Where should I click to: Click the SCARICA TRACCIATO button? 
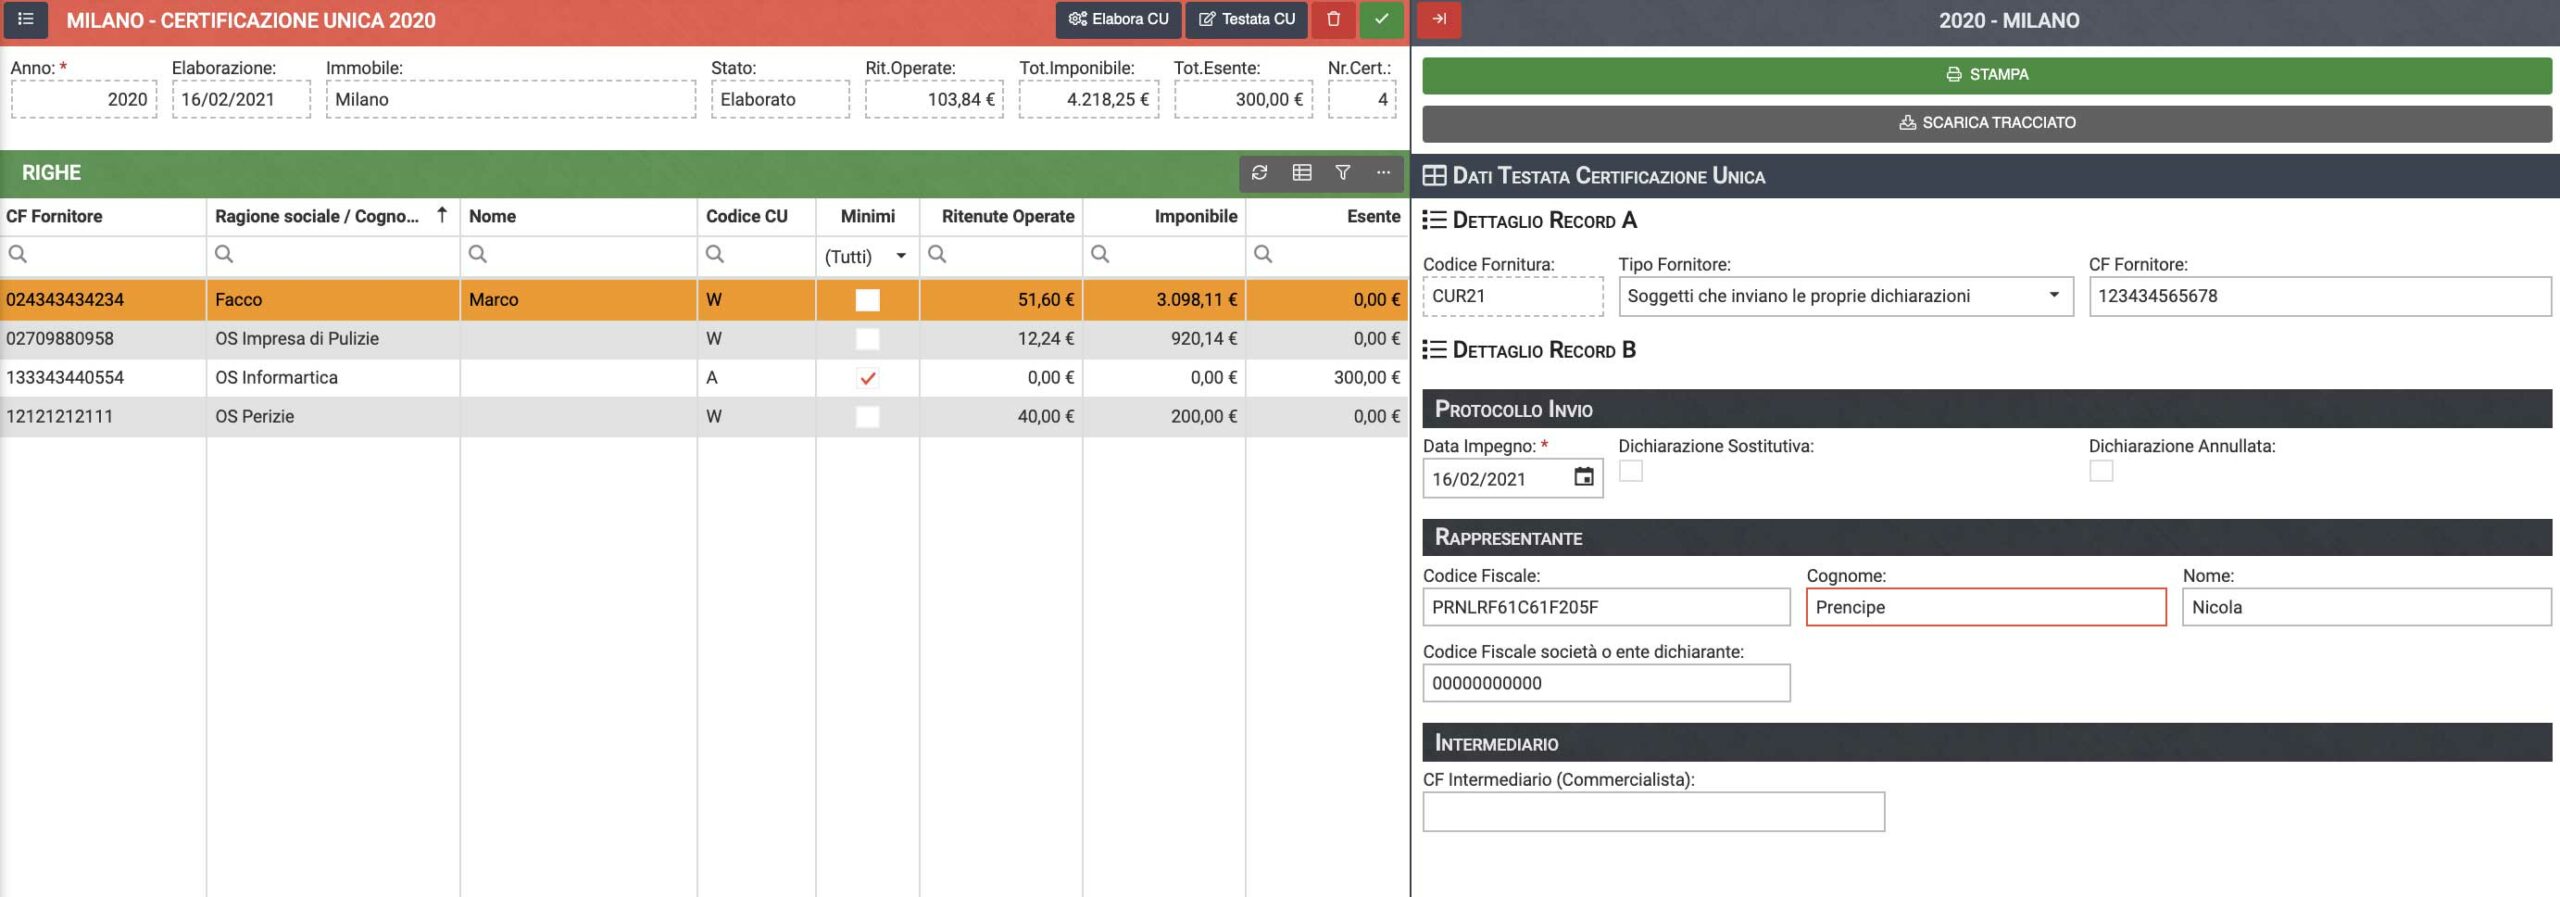coord(1987,123)
